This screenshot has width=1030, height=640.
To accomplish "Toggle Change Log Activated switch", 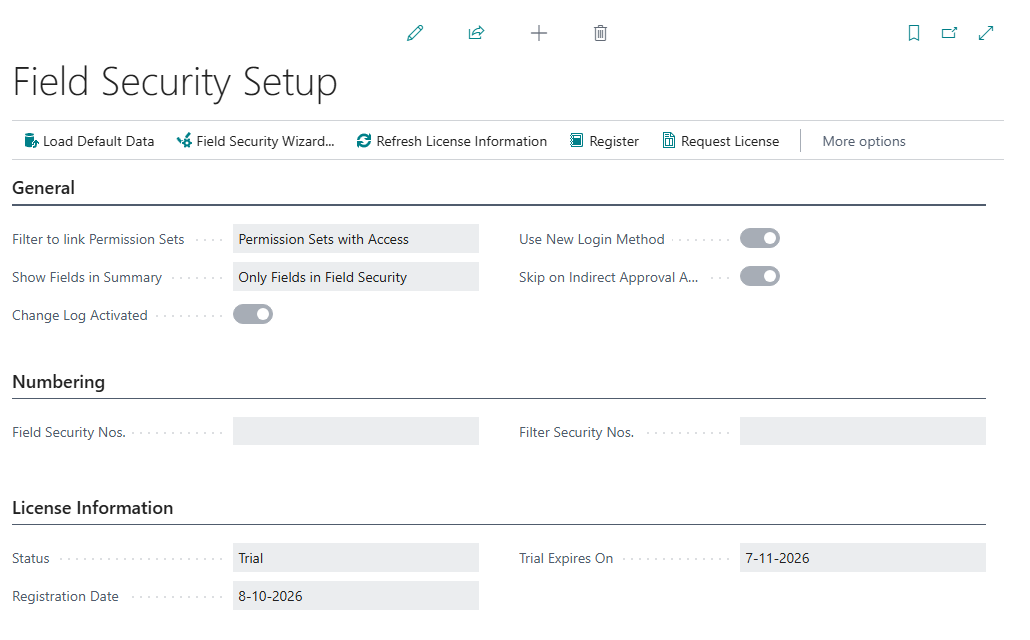I will tap(253, 315).
